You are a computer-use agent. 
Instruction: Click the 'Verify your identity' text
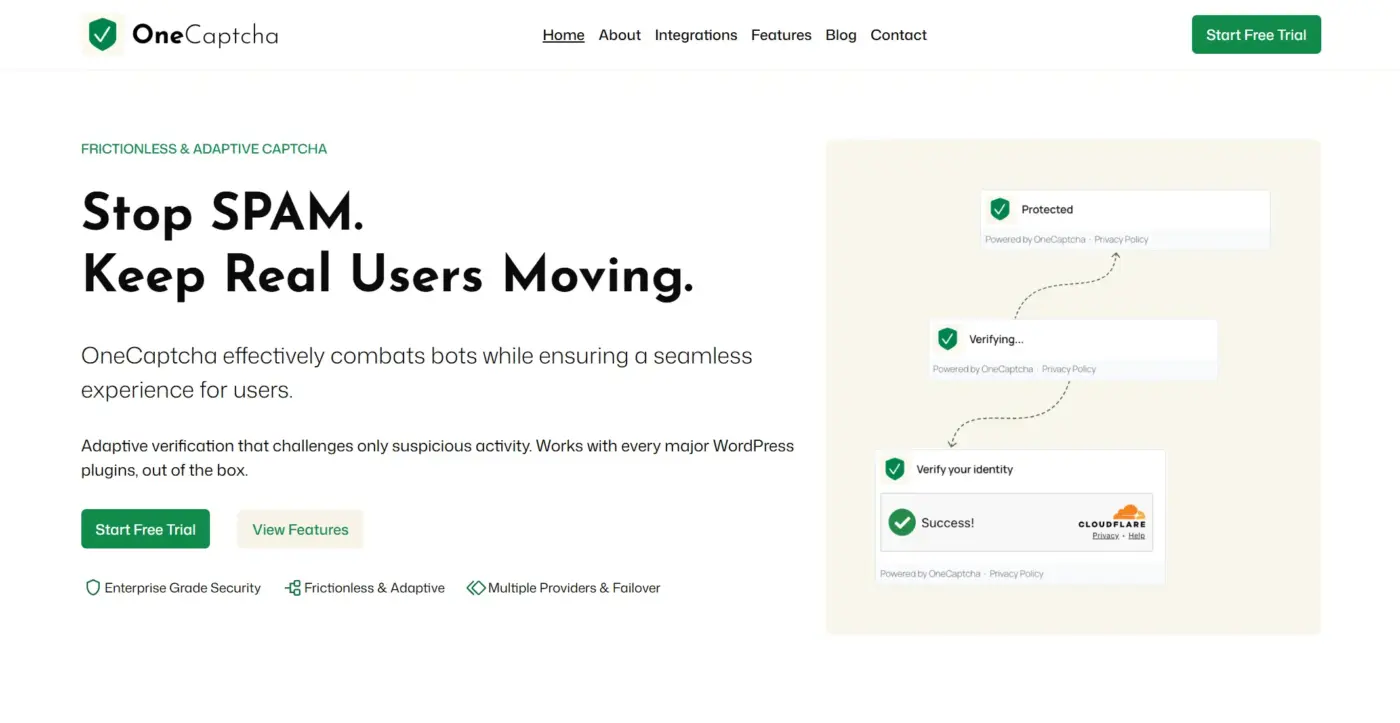pos(965,470)
